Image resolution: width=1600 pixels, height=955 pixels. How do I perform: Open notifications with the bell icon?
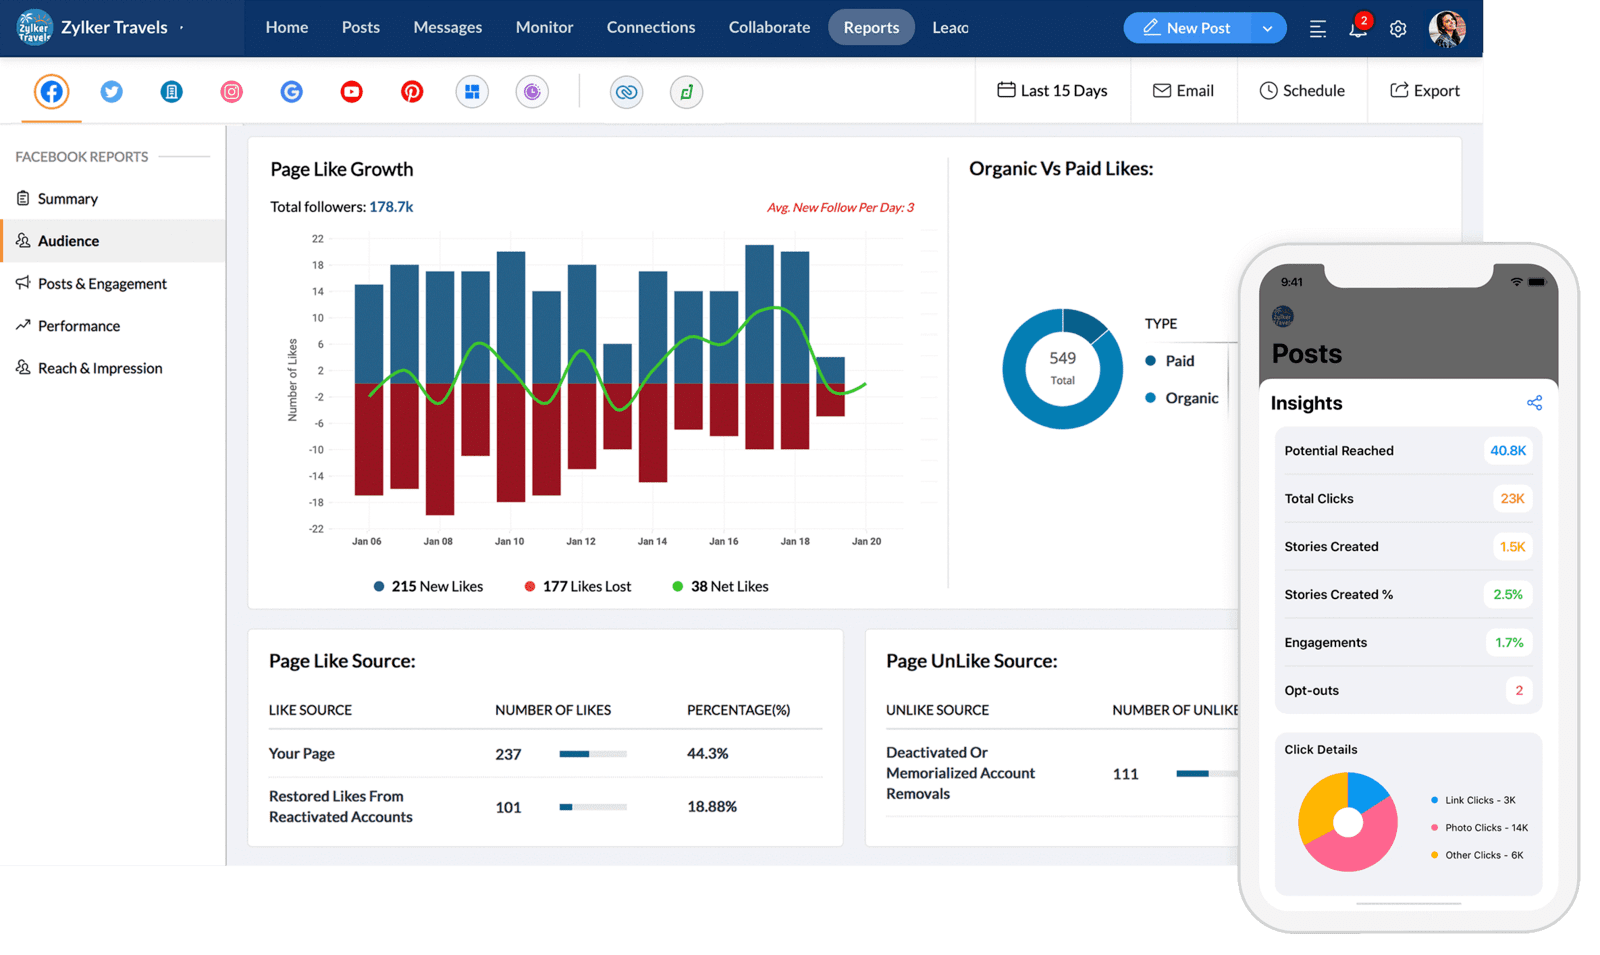point(1357,28)
